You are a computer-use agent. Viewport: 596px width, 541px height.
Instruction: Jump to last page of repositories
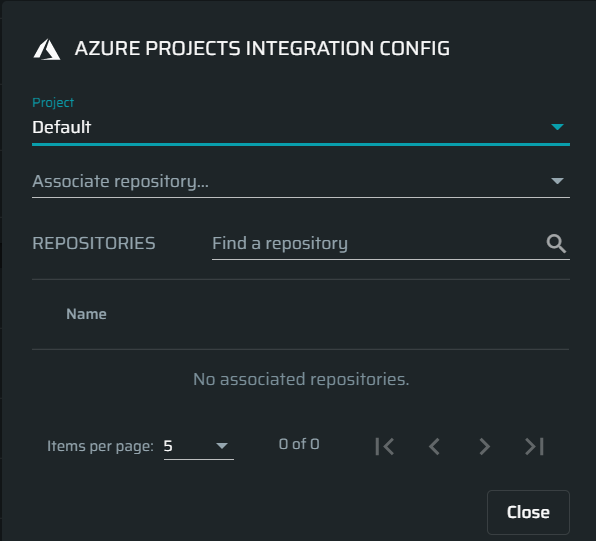click(534, 446)
